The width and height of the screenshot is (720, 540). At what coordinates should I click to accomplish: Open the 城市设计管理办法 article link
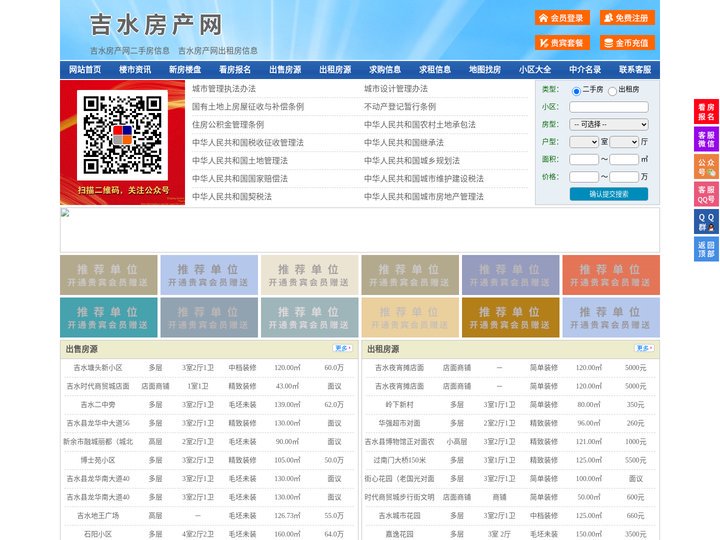point(396,89)
